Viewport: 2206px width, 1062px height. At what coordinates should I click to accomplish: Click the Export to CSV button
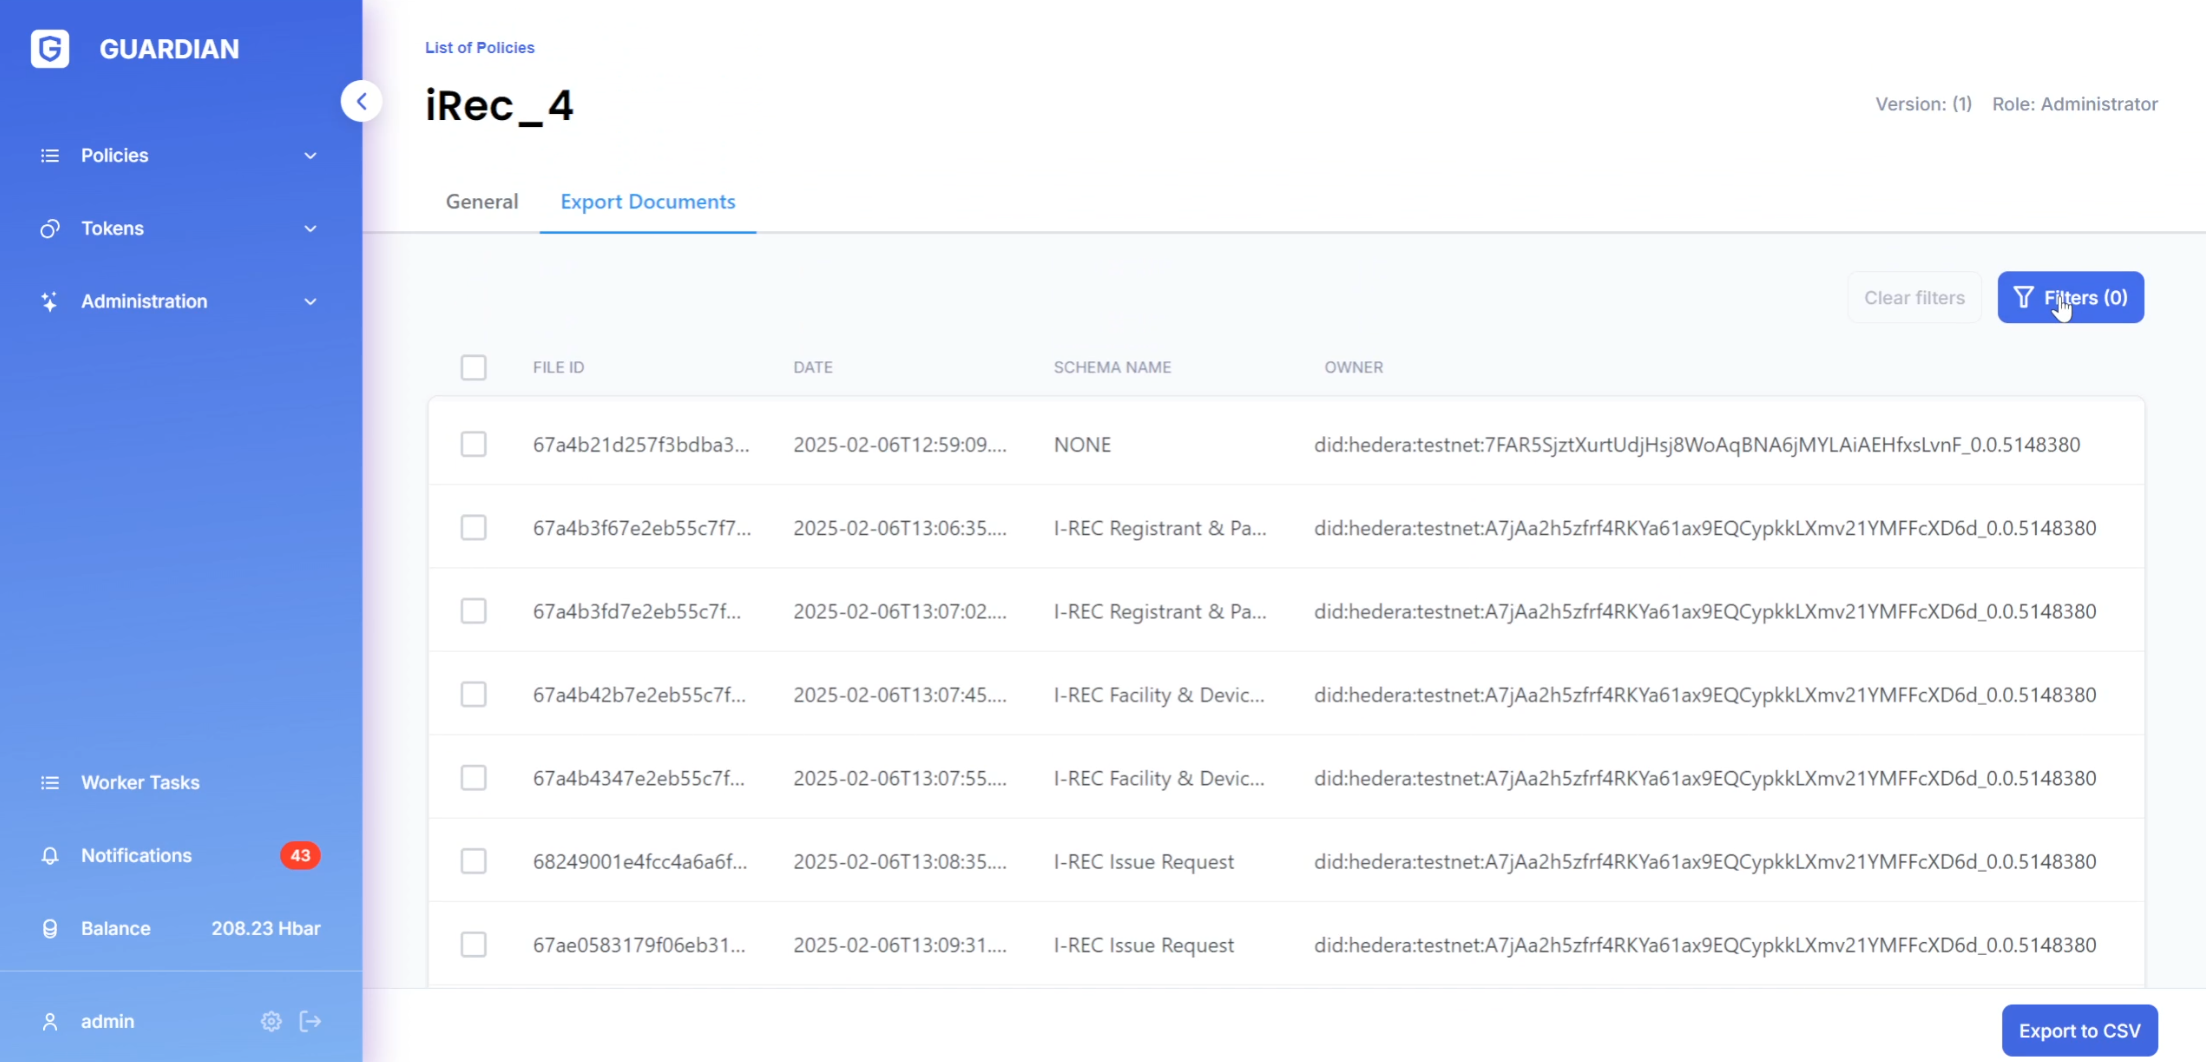[x=2079, y=1031]
